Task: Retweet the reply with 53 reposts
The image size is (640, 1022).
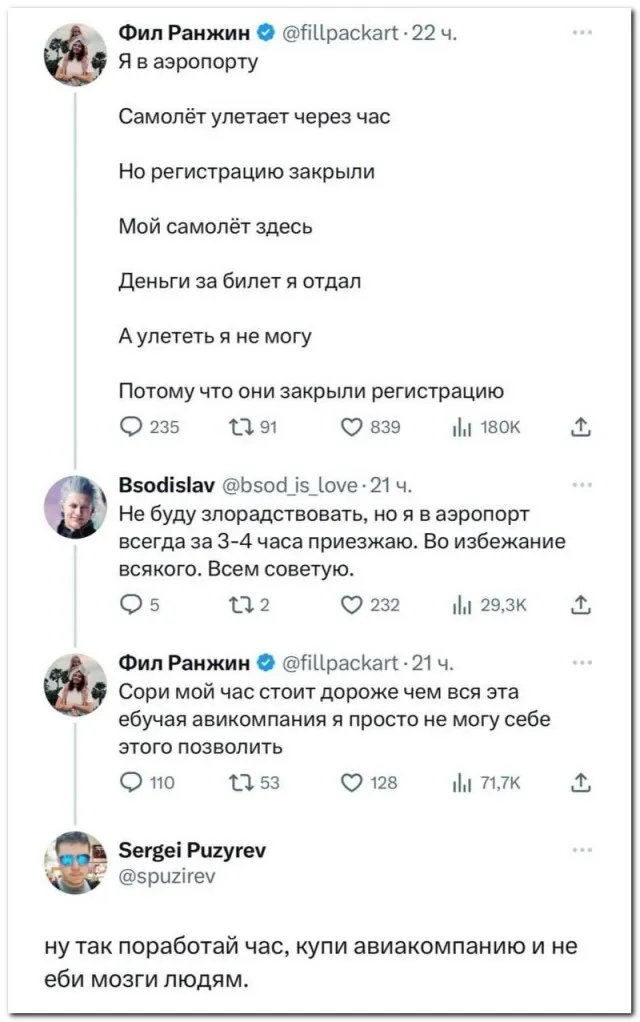Action: tap(243, 781)
